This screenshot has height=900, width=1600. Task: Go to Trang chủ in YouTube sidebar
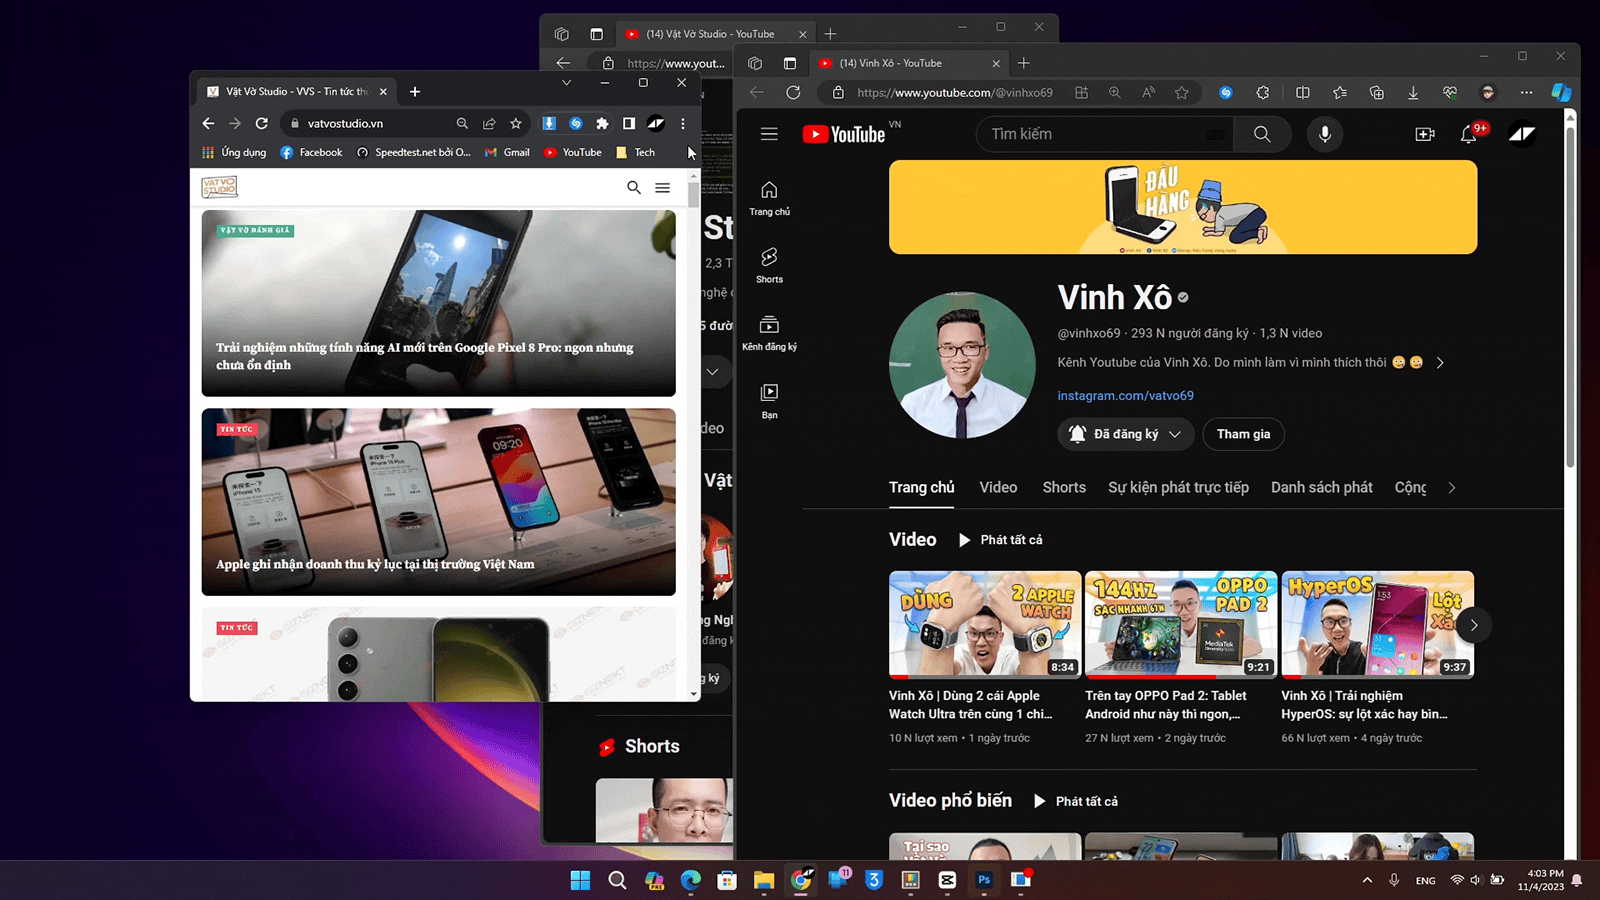[769, 198]
